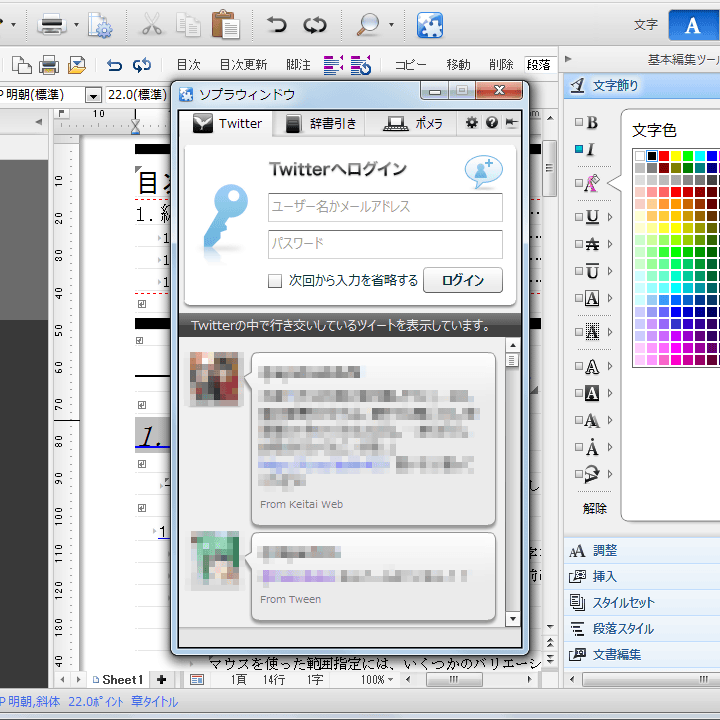Toggle the strikethrough A checkbox
Image resolution: width=720 pixels, height=720 pixels.
click(x=579, y=244)
